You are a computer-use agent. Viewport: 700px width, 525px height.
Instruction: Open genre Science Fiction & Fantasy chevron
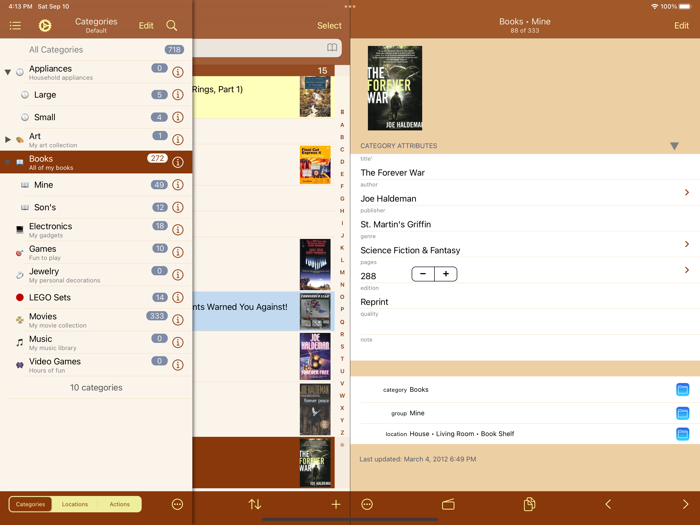pos(687,244)
